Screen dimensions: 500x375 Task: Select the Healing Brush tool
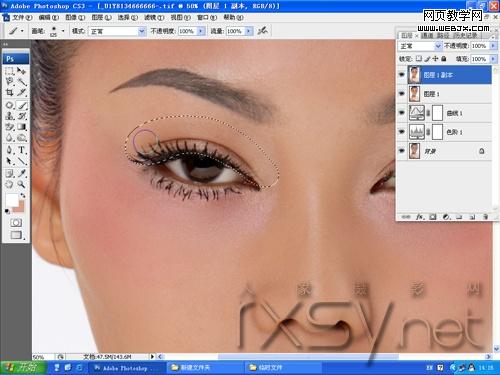click(9, 105)
